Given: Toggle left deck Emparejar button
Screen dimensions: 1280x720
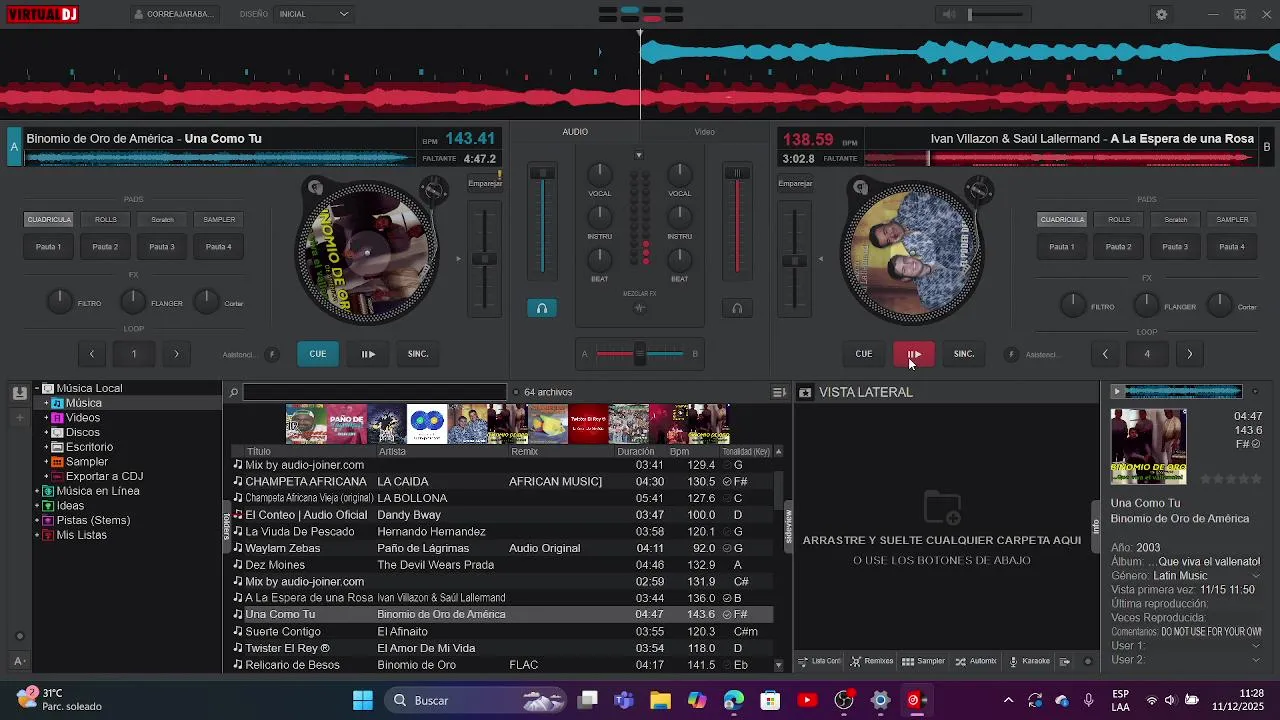Looking at the screenshot, I should pyautogui.click(x=485, y=183).
